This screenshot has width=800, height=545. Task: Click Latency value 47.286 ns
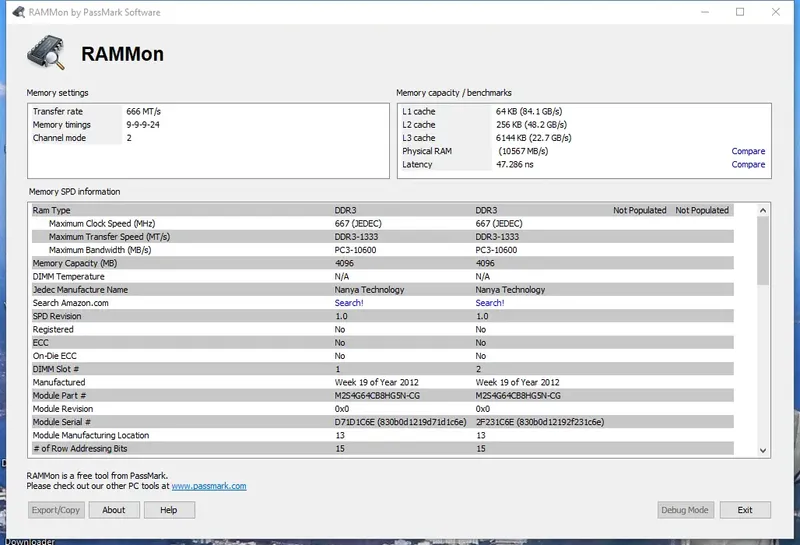(515, 164)
